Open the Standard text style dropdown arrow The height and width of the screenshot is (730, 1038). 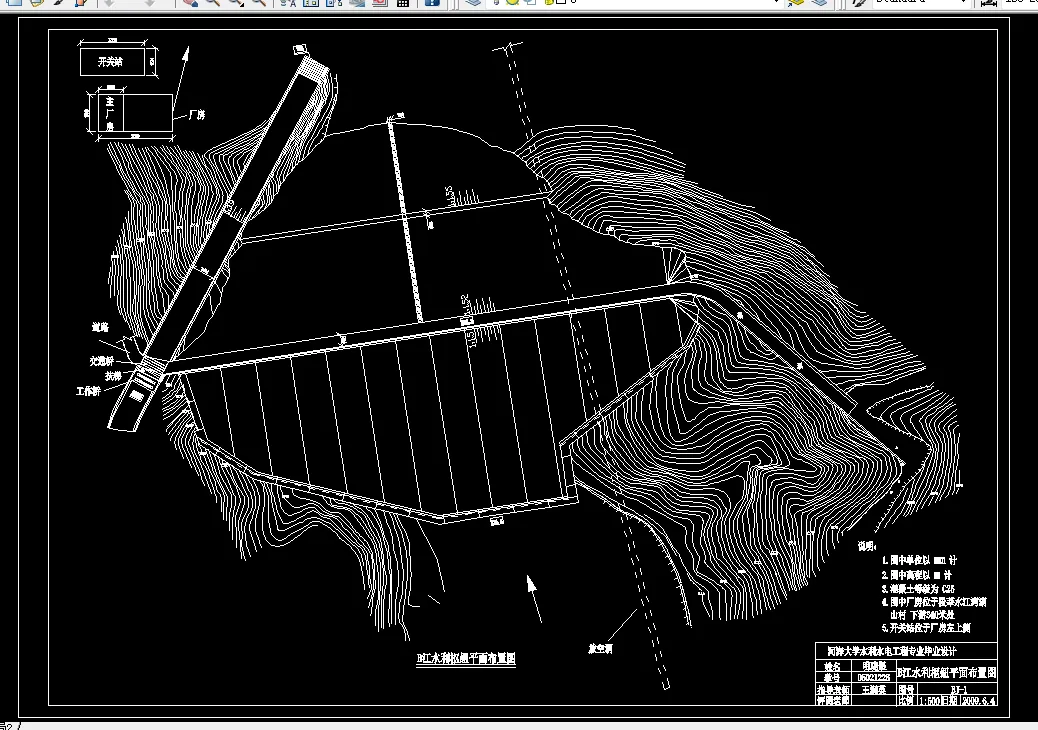(963, 2)
